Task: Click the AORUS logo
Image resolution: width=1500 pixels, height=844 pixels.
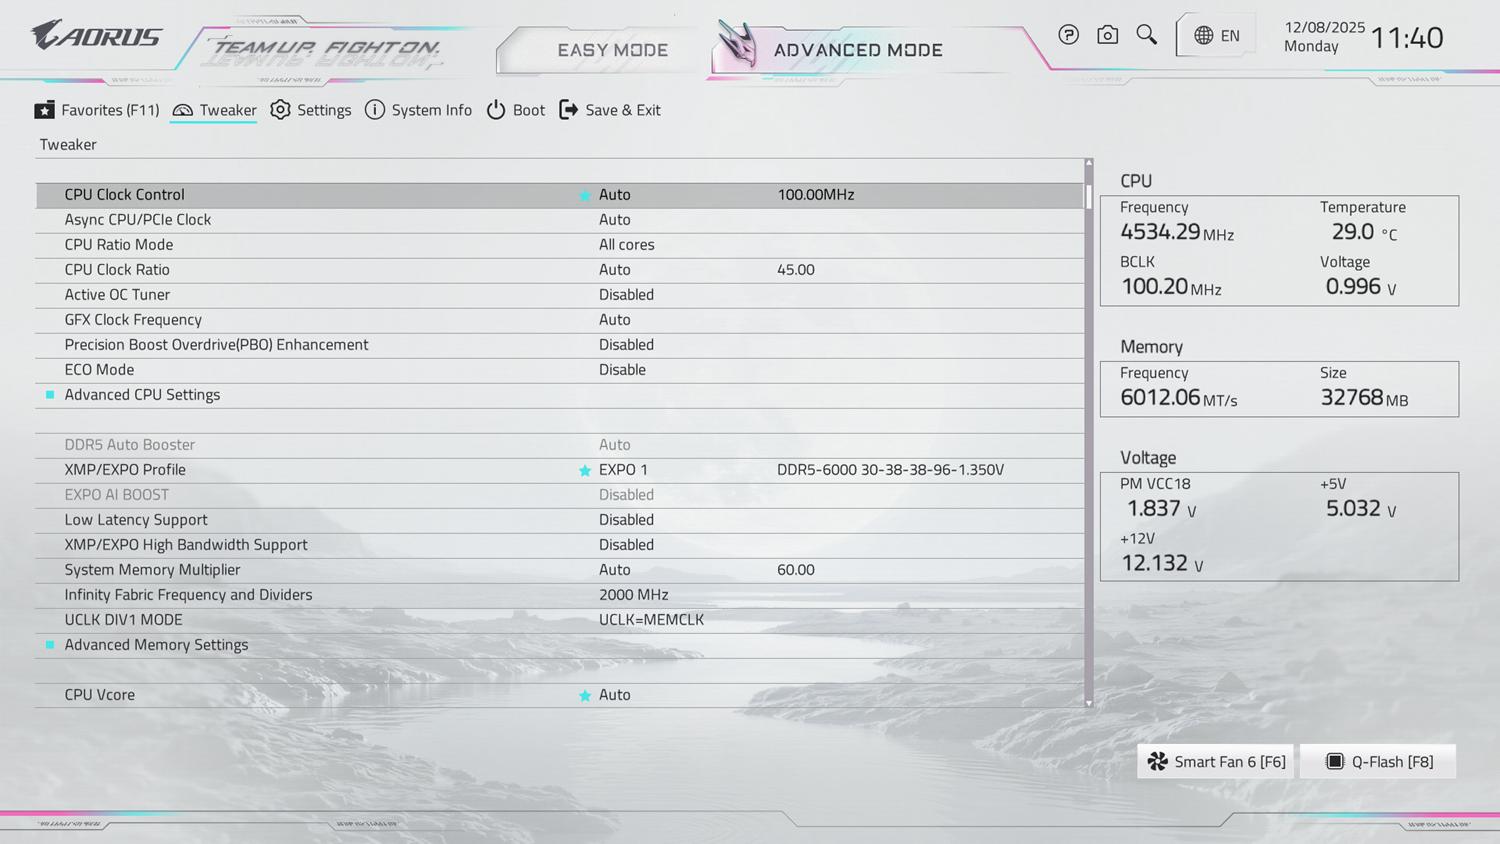Action: [96, 36]
